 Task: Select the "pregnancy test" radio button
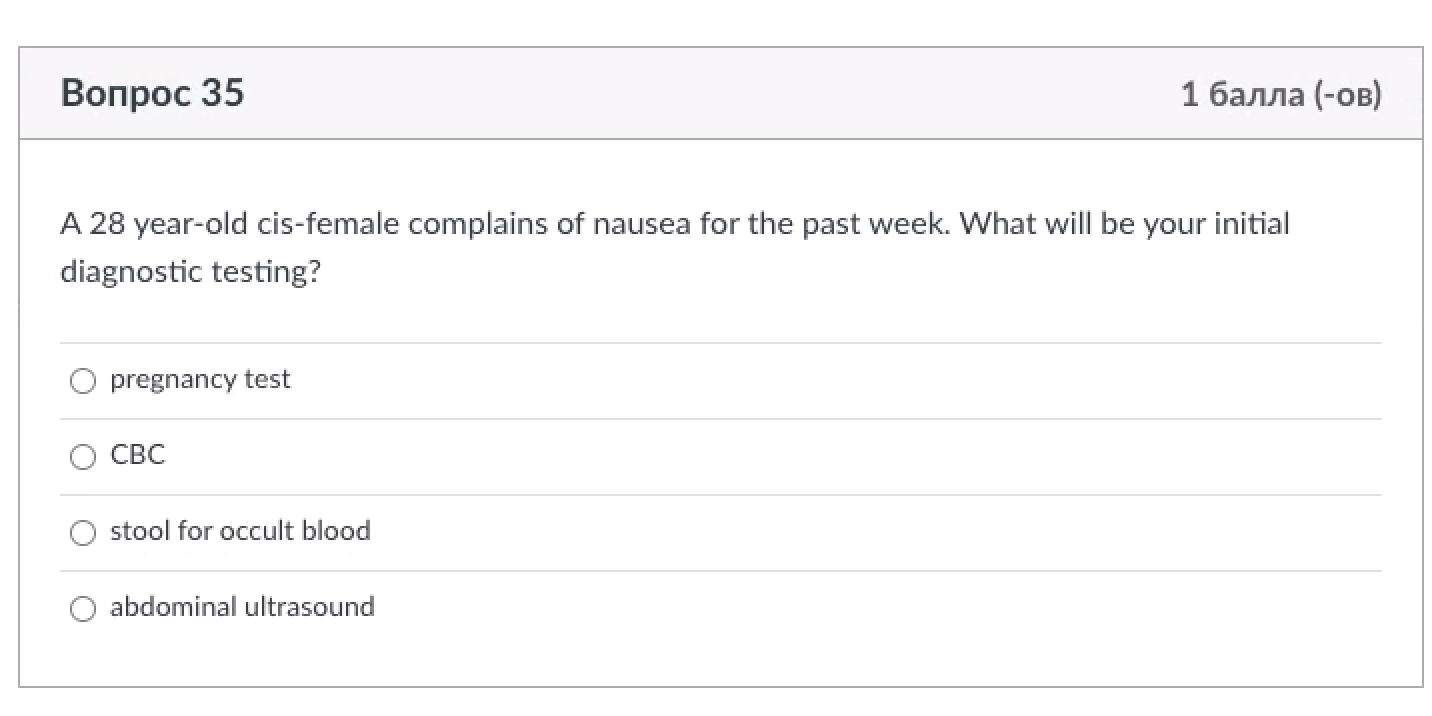(83, 381)
